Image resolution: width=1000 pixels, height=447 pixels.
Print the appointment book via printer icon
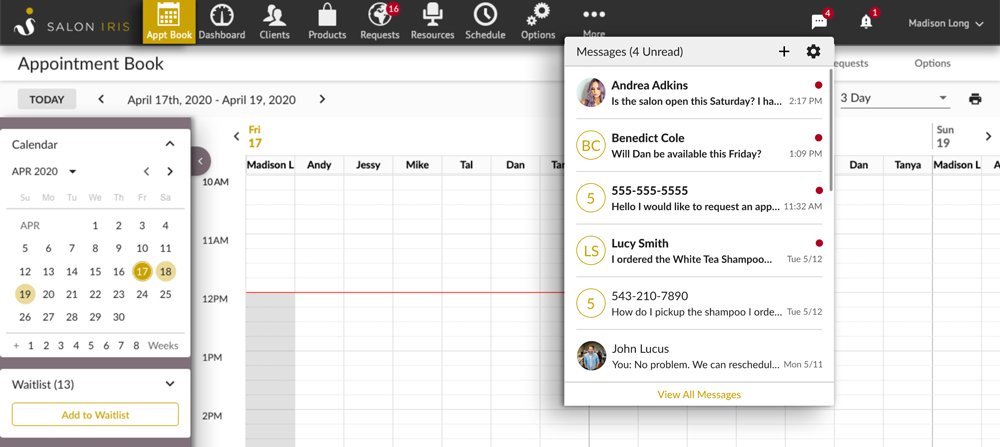pos(975,99)
